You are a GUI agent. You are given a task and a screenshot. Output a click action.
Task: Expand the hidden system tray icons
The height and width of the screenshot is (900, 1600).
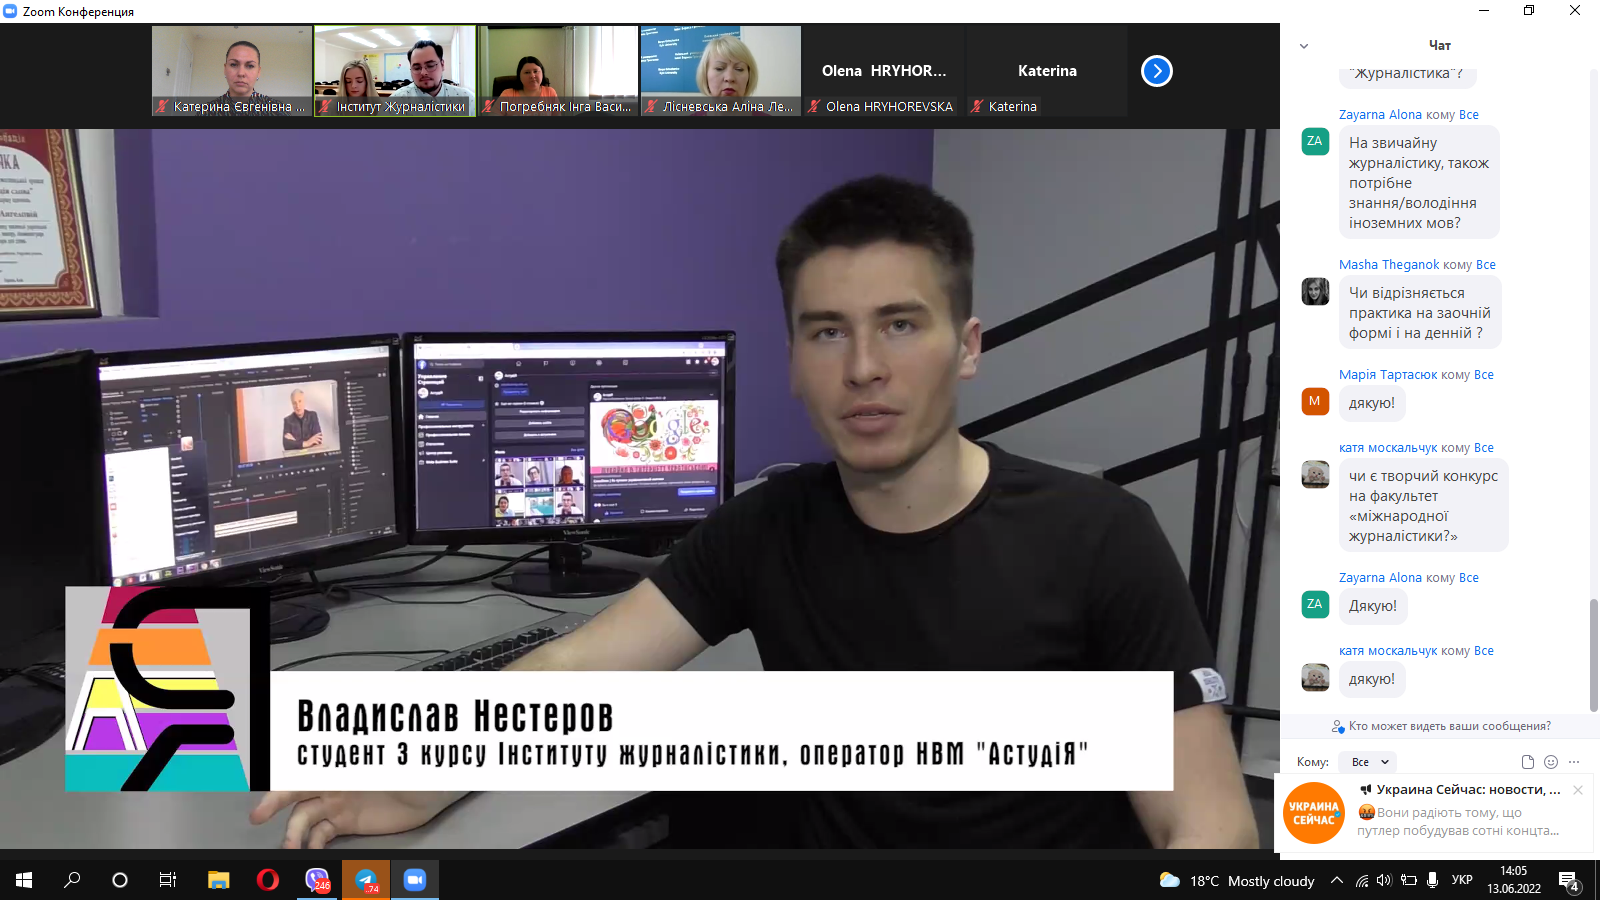pos(1336,880)
